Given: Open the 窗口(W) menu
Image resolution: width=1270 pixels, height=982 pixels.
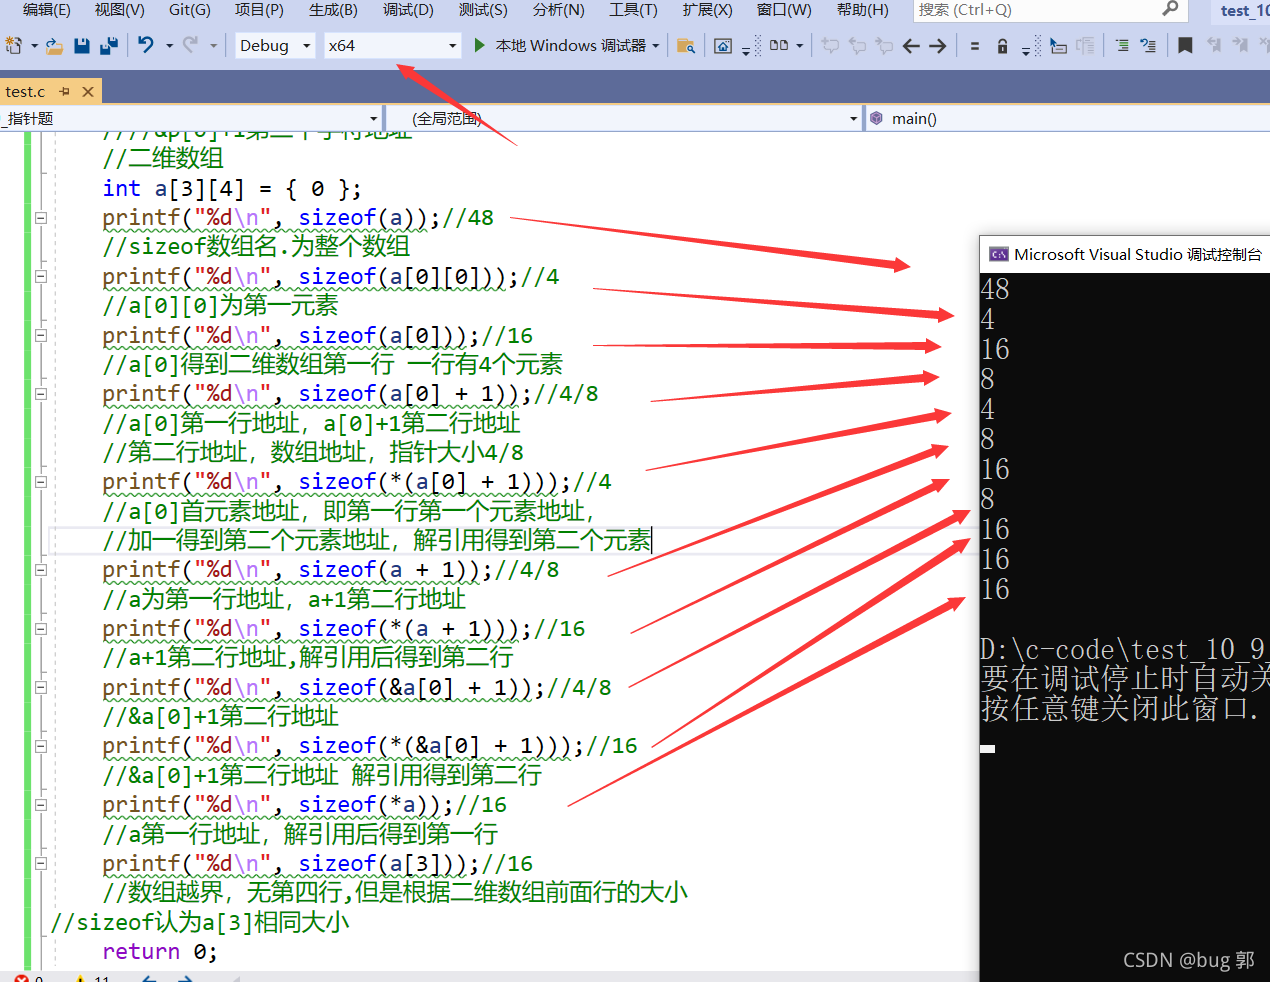Looking at the screenshot, I should tap(784, 10).
